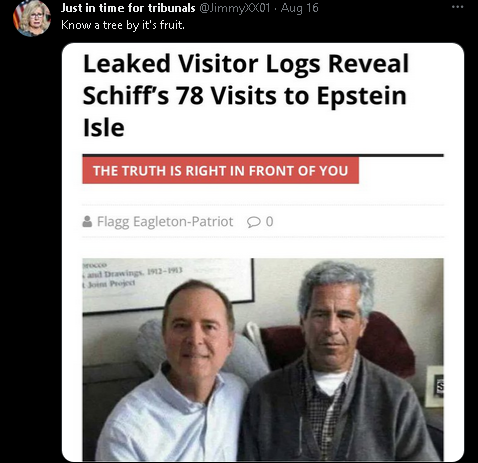Open the tweet's three-dot more options menu
Screen dimensions: 478x463
[458, 7]
